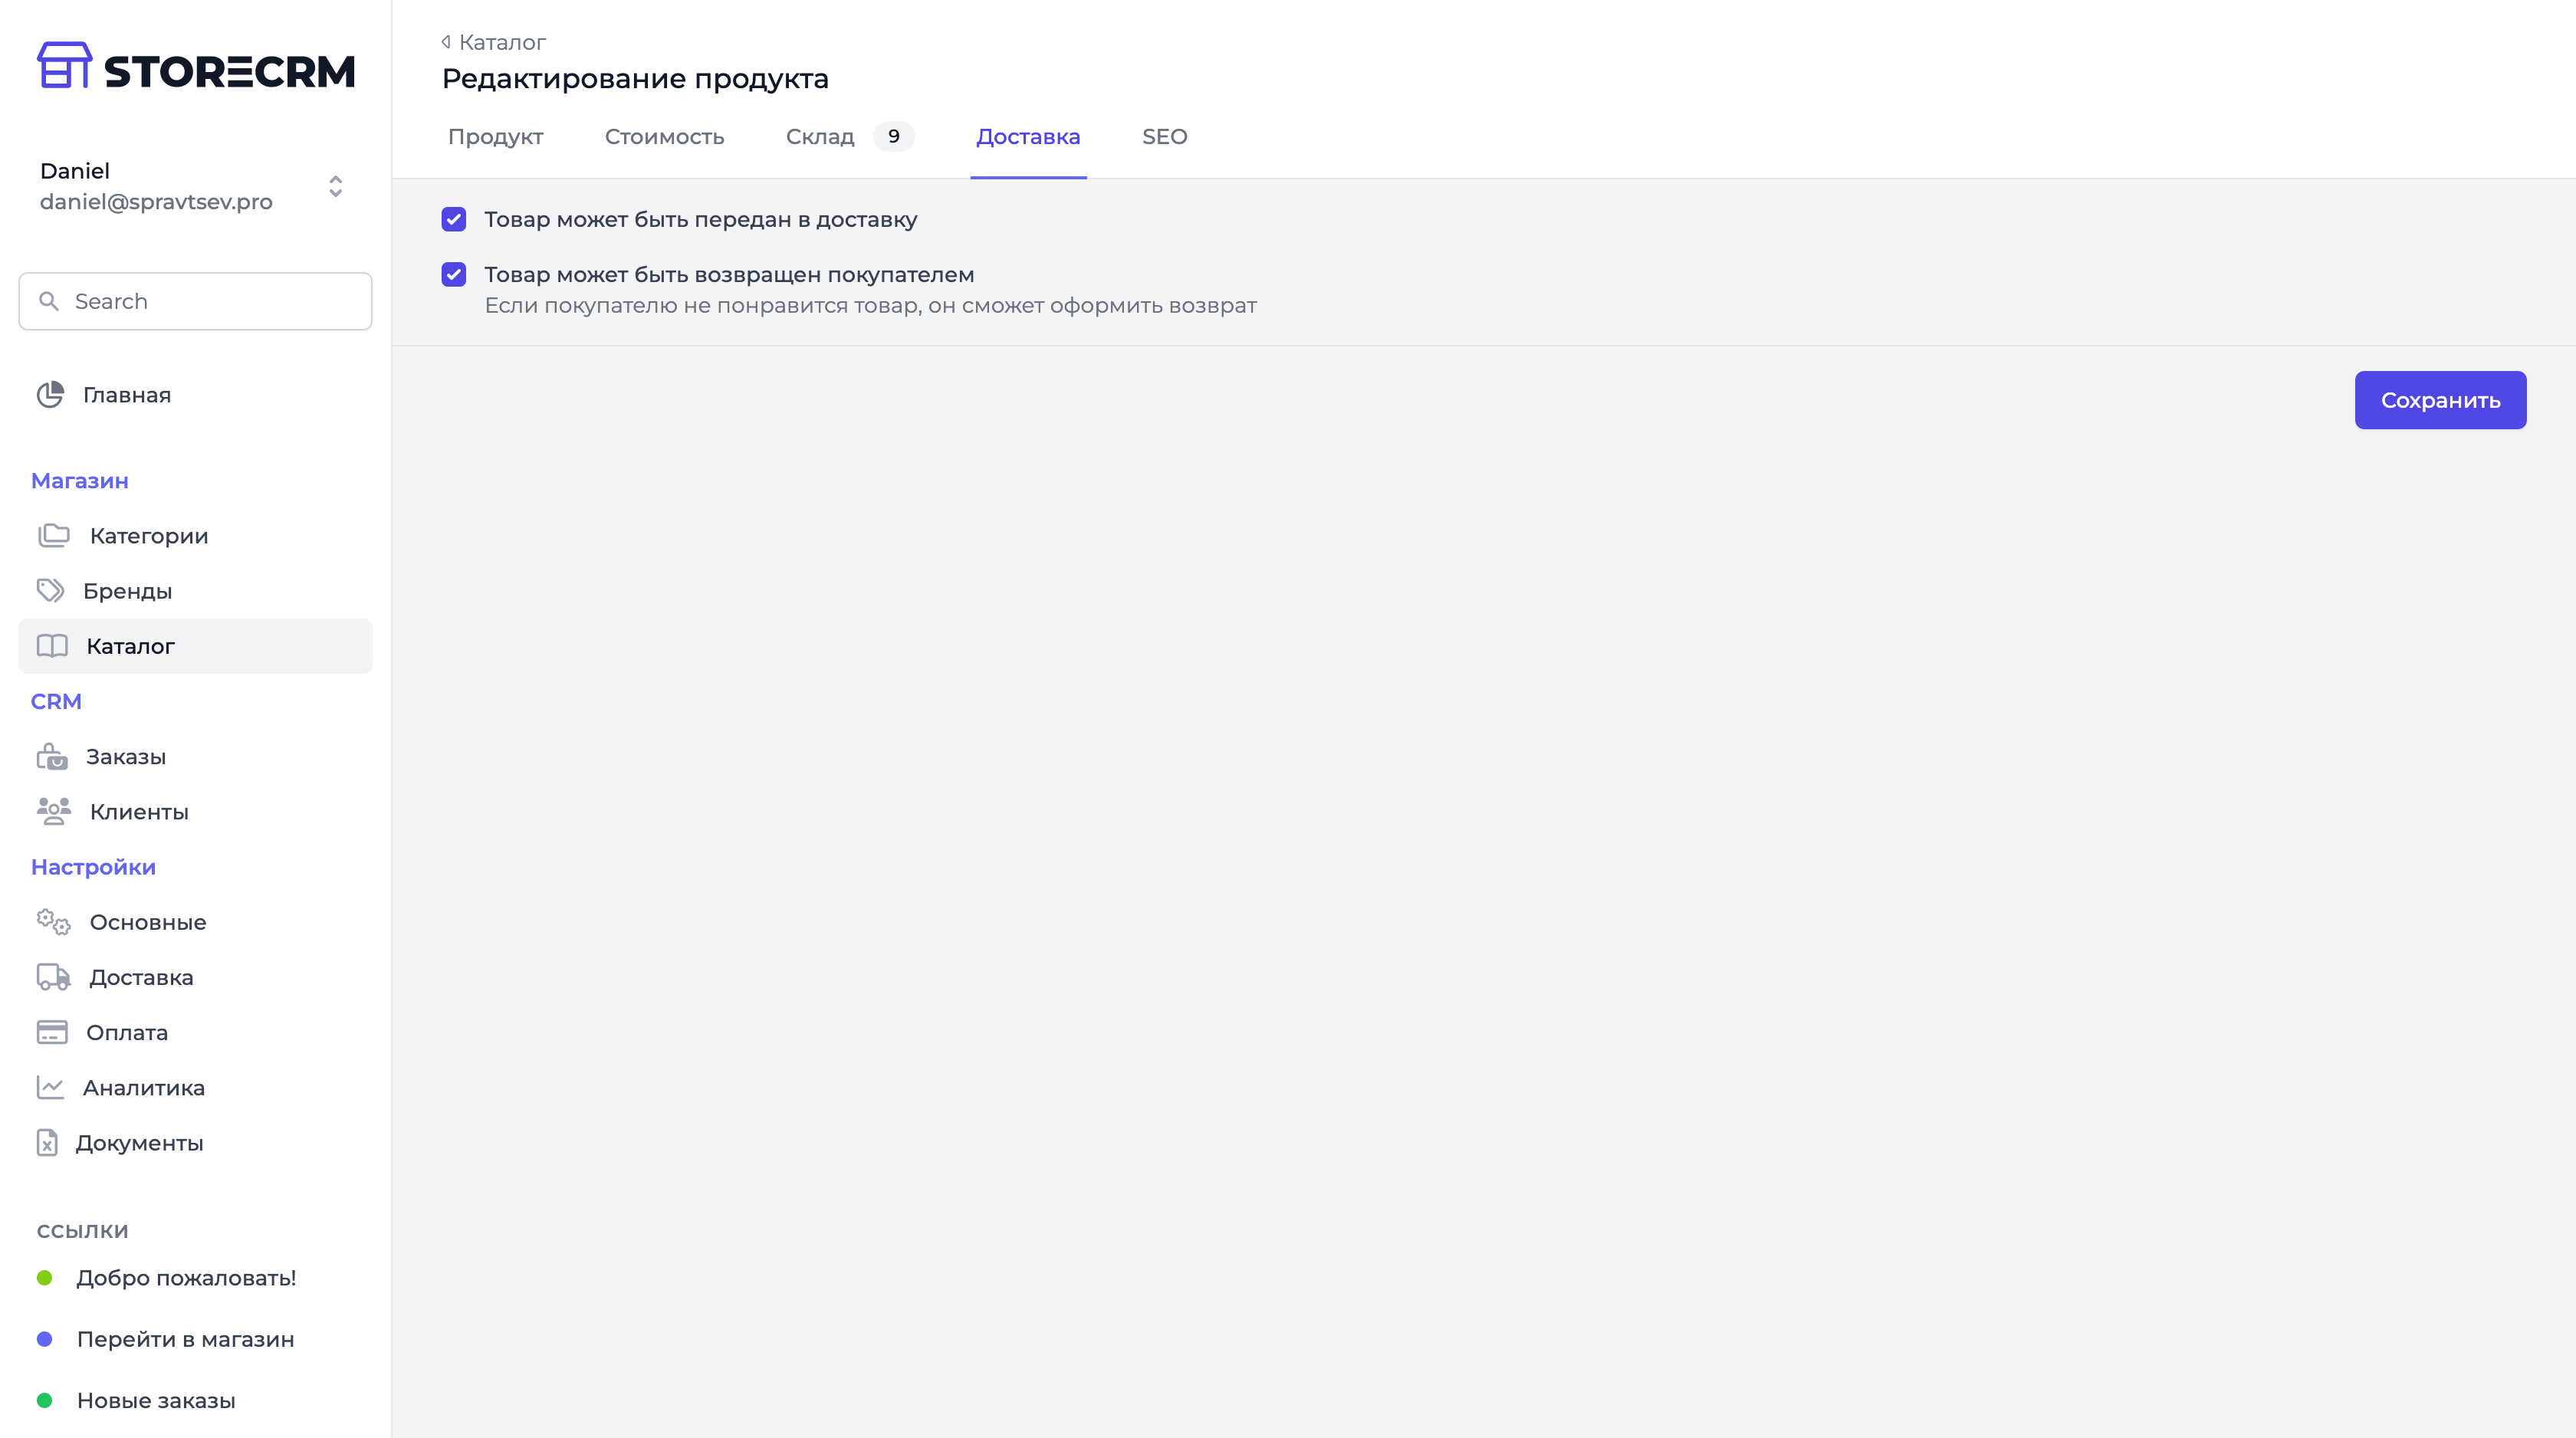Open the 'Перейти в магазин' link
Viewport: 2576px width, 1438px height.
pos(185,1339)
